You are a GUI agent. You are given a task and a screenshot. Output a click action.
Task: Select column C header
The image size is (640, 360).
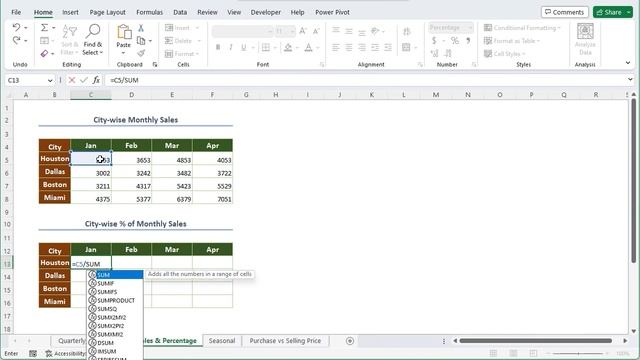click(x=91, y=95)
